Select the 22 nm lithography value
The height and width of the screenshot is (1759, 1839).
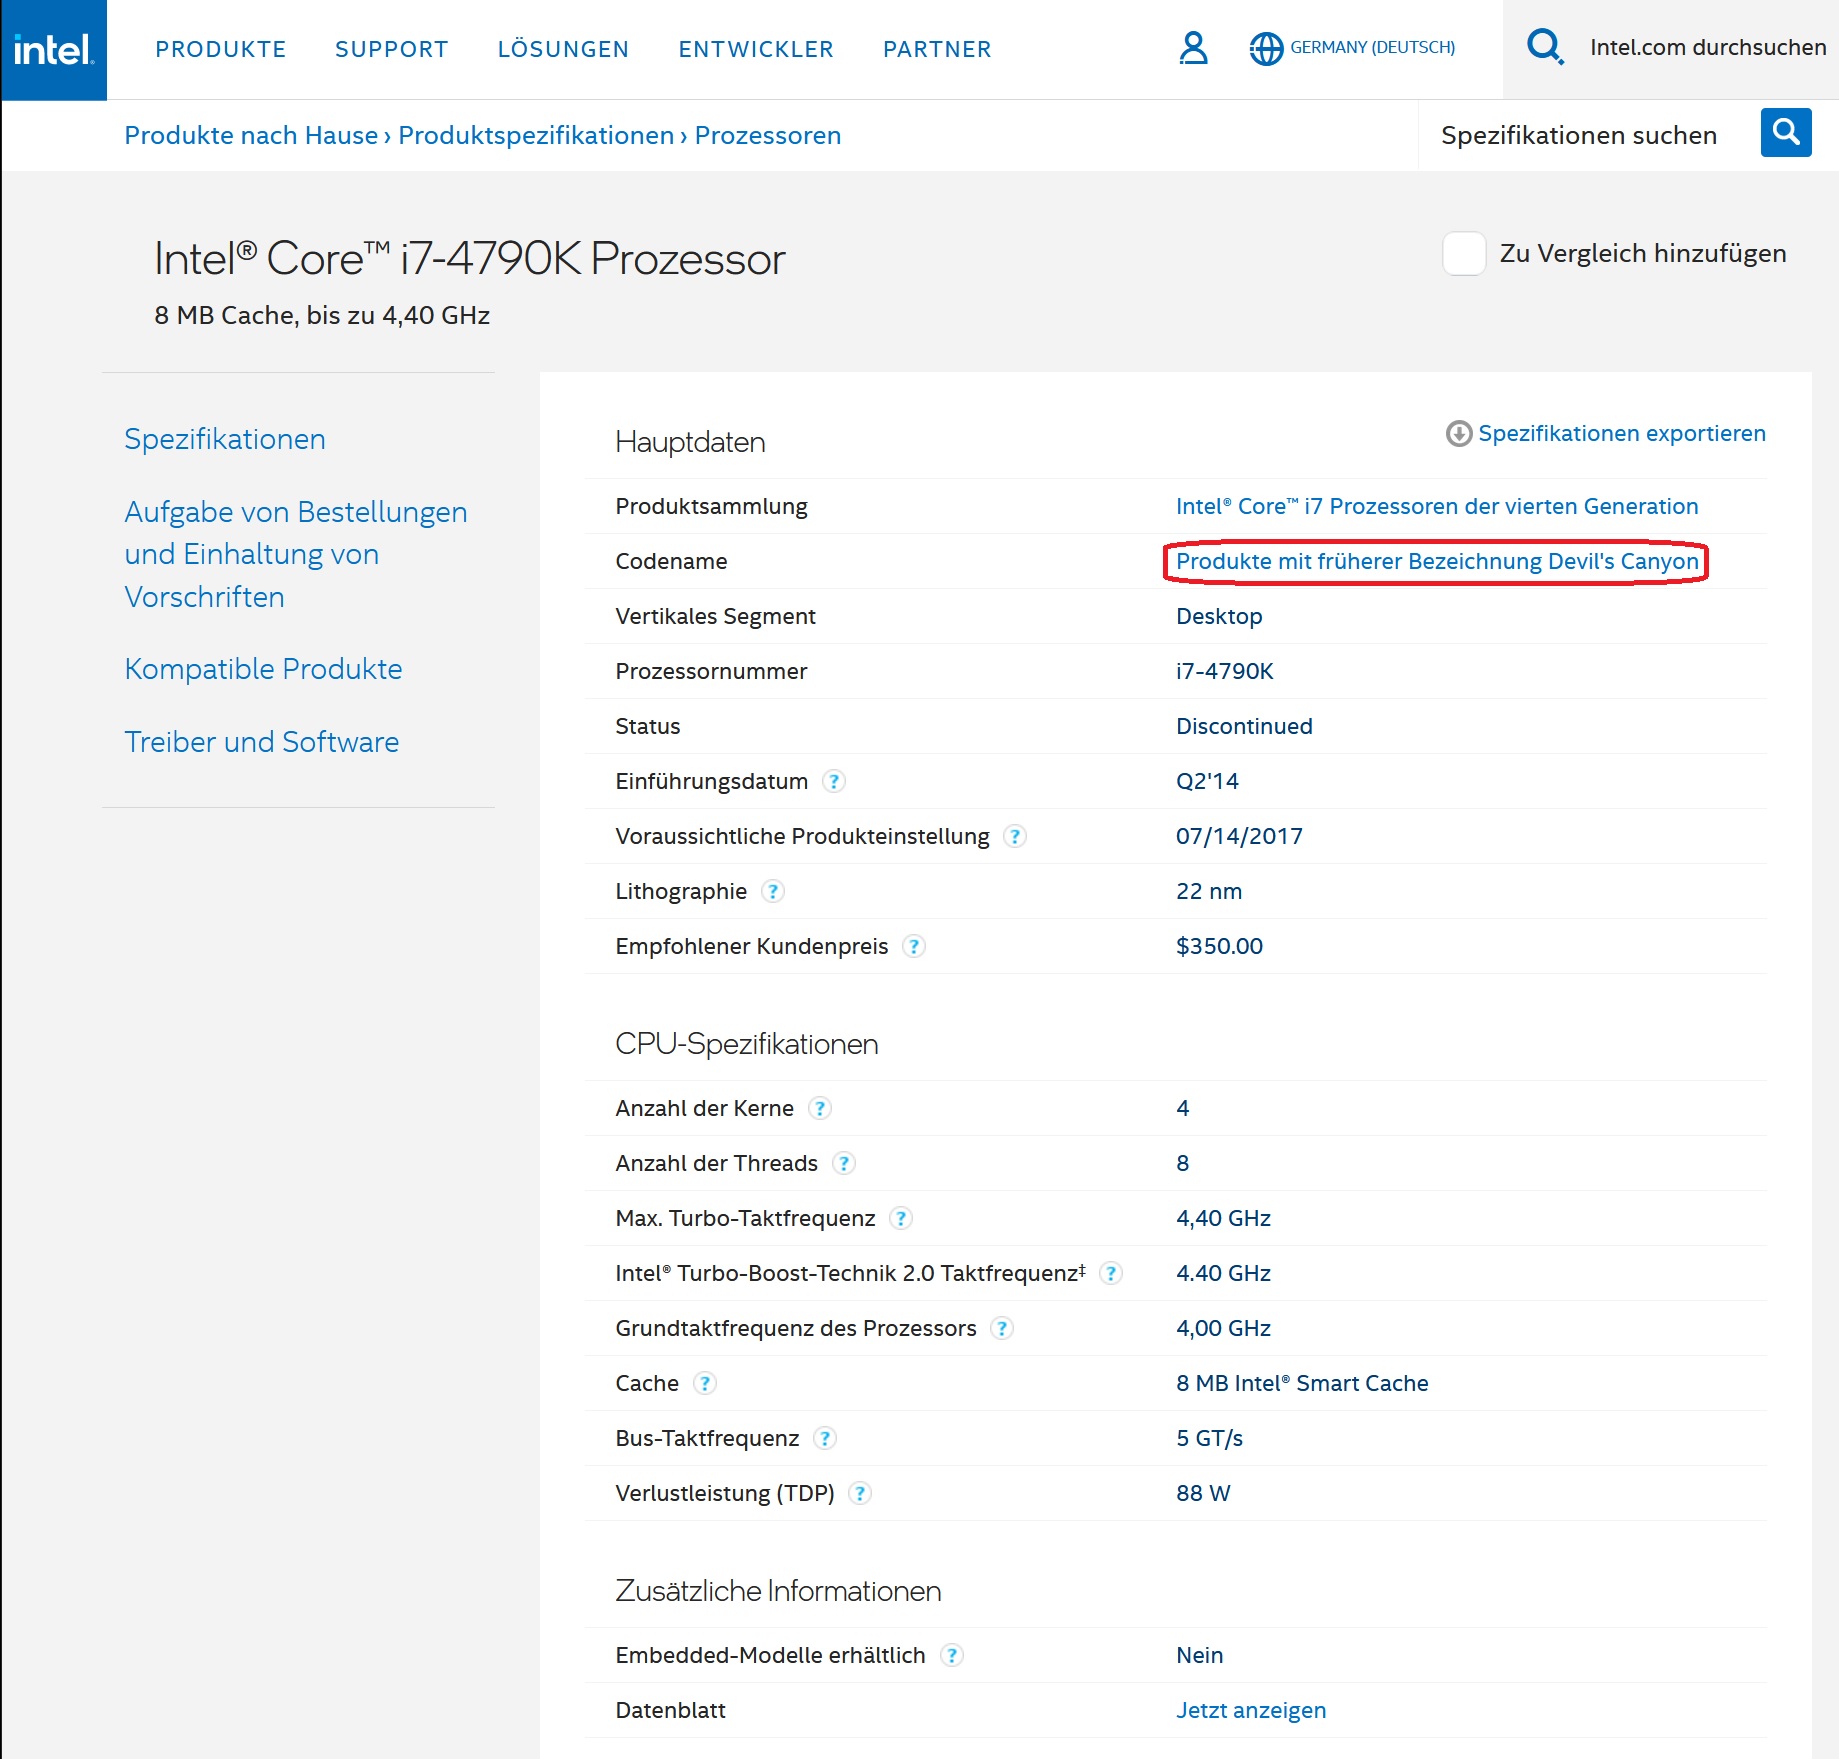(x=1209, y=891)
